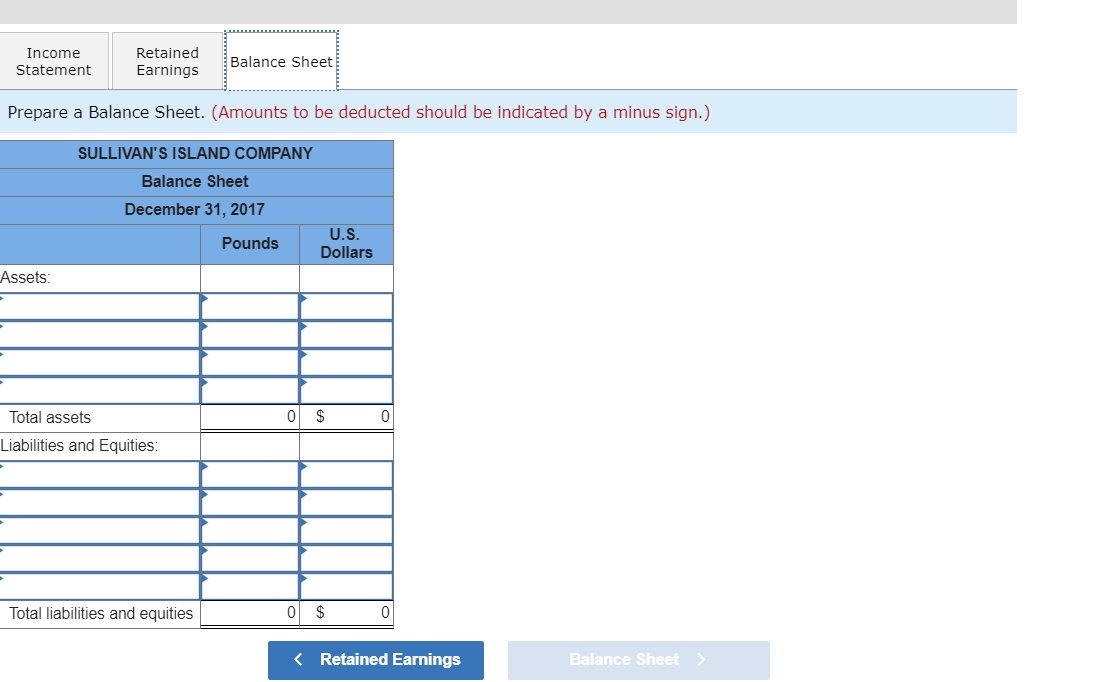The height and width of the screenshot is (682, 1103).
Task: Open the fourth liabilities row account dropdown
Action: click(100, 558)
